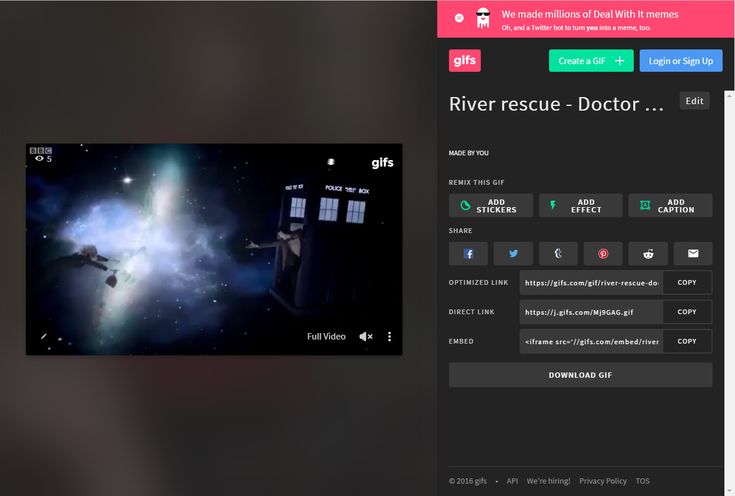This screenshot has height=496, width=735.
Task: Share the GIF on Reddit
Action: [x=648, y=254]
